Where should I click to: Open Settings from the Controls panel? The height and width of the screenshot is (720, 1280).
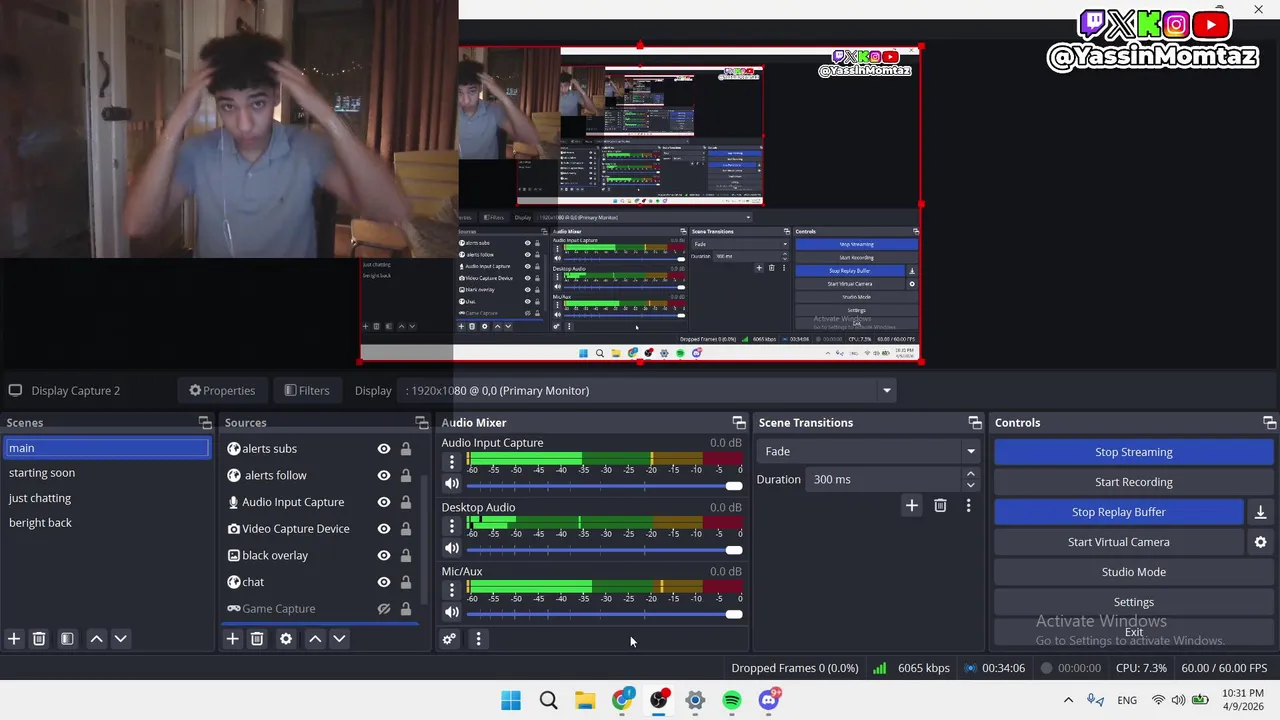click(1133, 602)
